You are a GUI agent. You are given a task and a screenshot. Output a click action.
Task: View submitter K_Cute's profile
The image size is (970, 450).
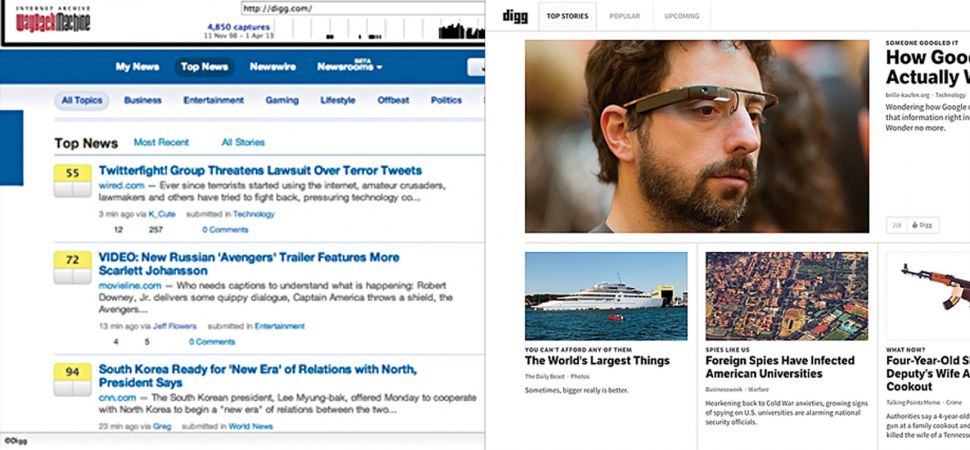point(162,214)
